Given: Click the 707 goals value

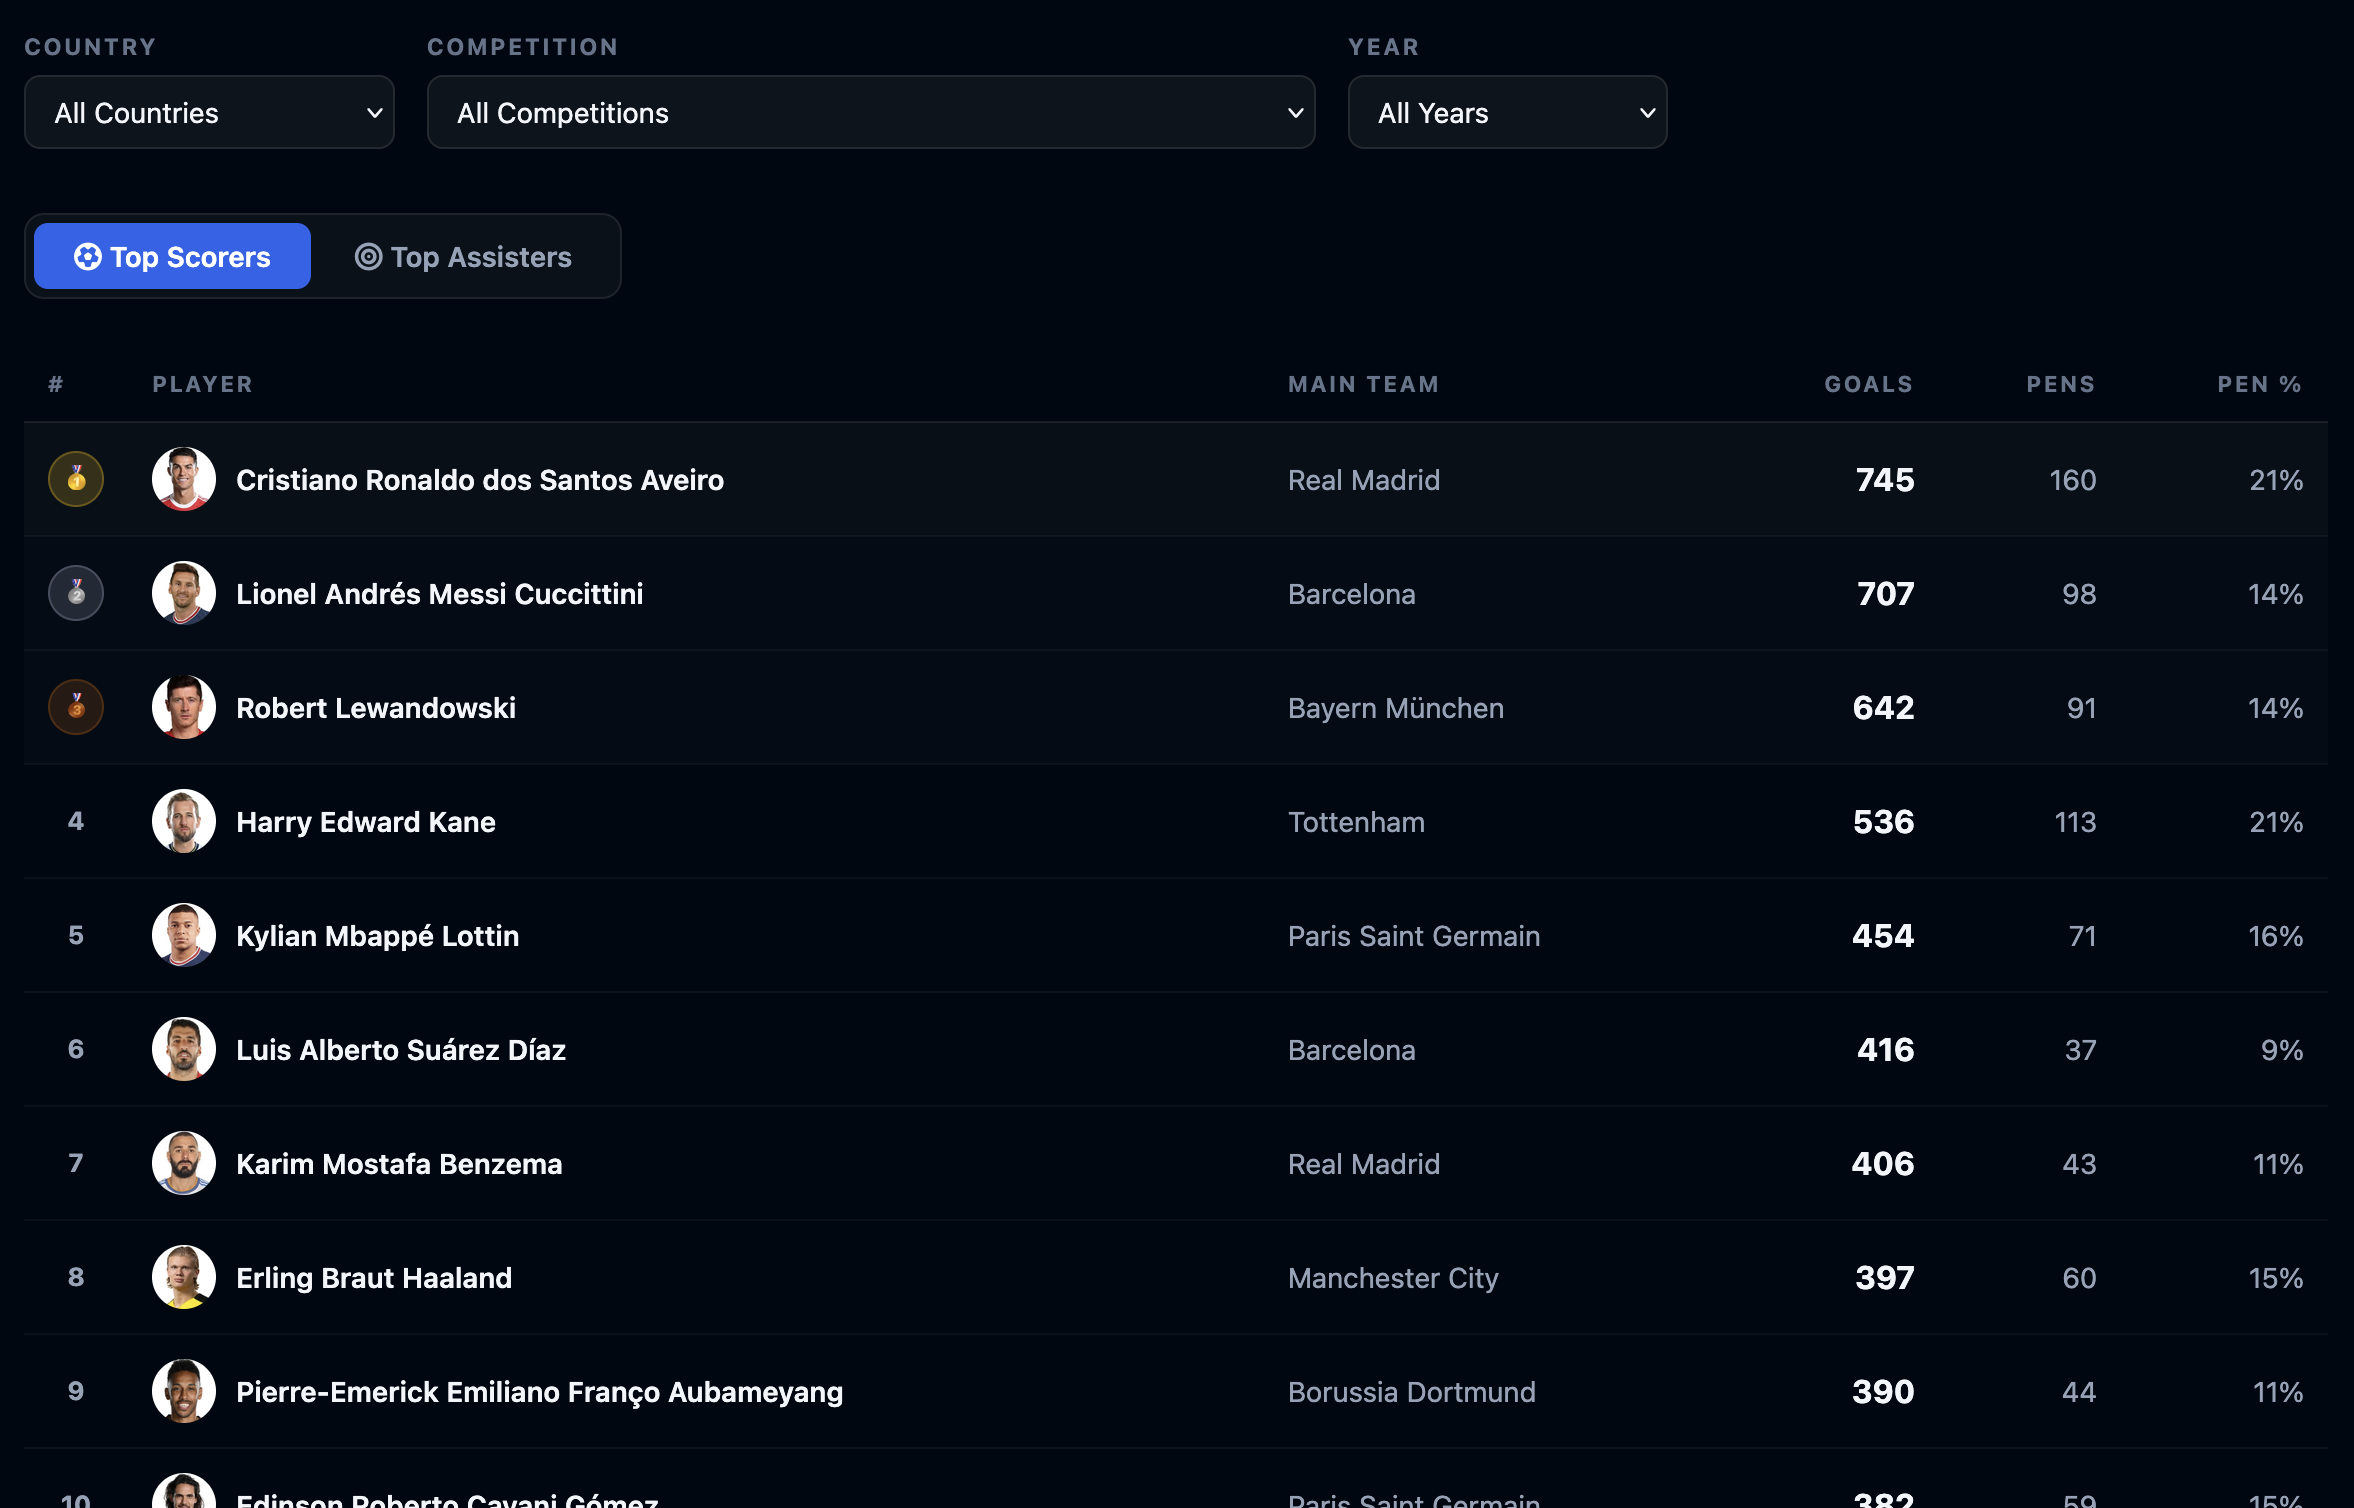Looking at the screenshot, I should 1885,594.
